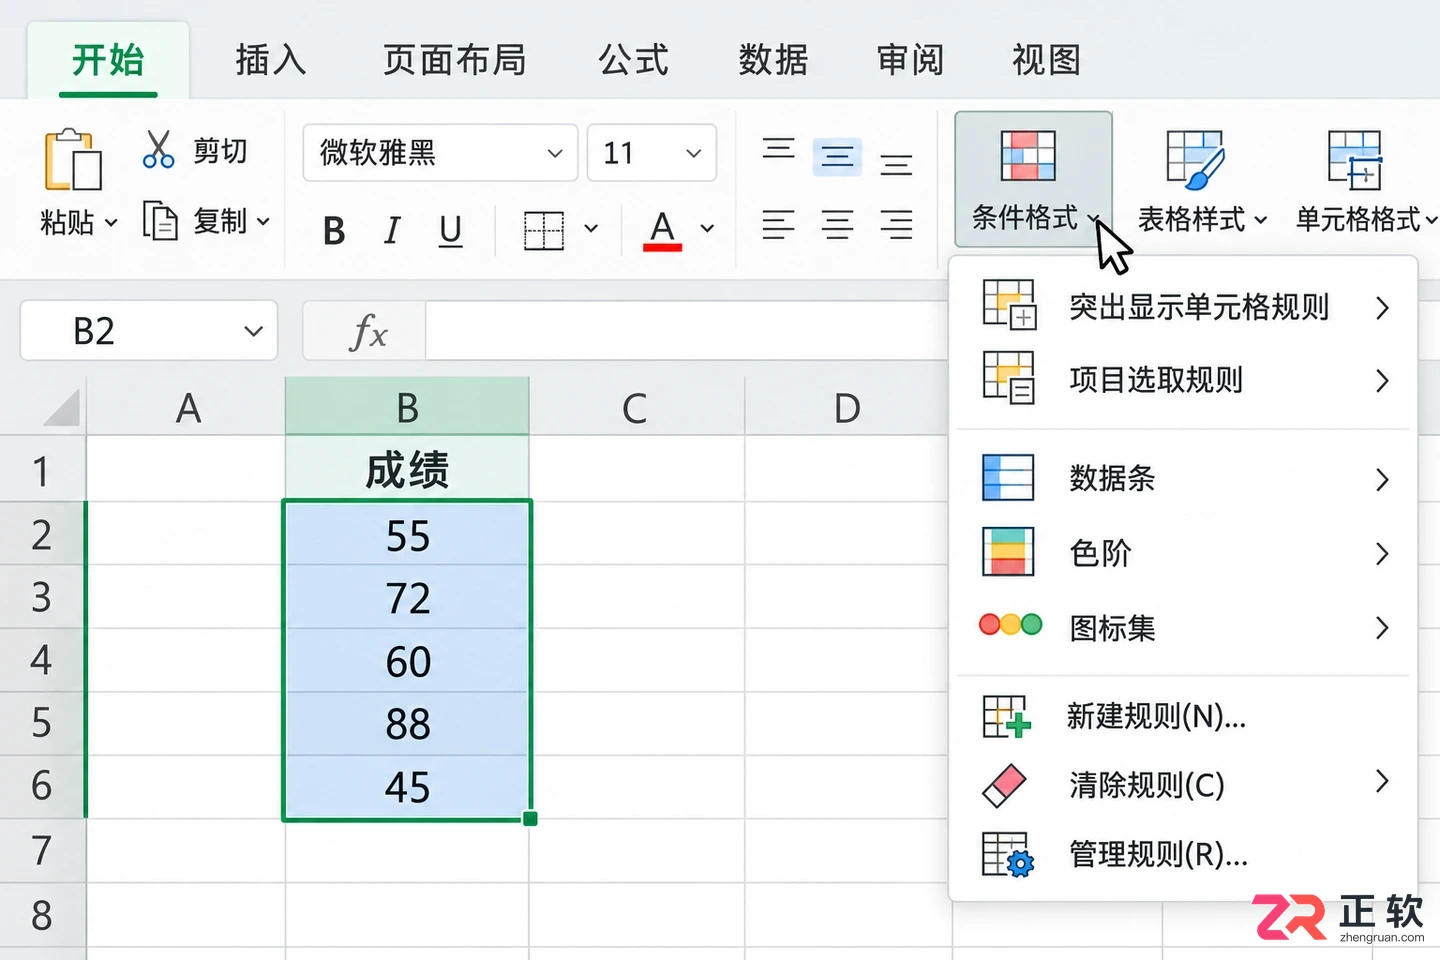
Task: Toggle Bold formatting
Action: 334,231
